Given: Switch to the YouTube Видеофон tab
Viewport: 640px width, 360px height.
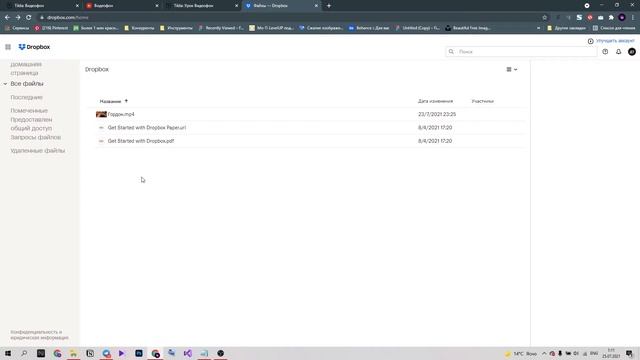Looking at the screenshot, I should point(121,6).
